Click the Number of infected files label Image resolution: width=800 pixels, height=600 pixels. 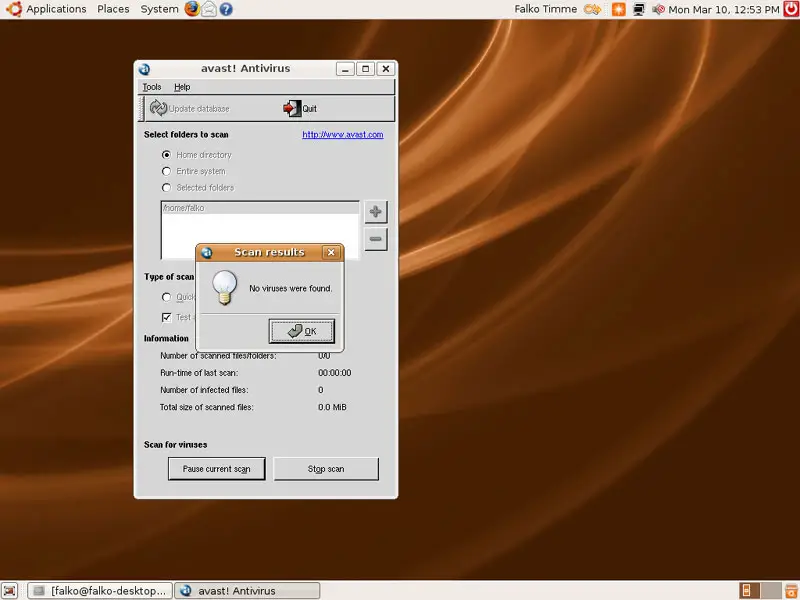coord(204,390)
